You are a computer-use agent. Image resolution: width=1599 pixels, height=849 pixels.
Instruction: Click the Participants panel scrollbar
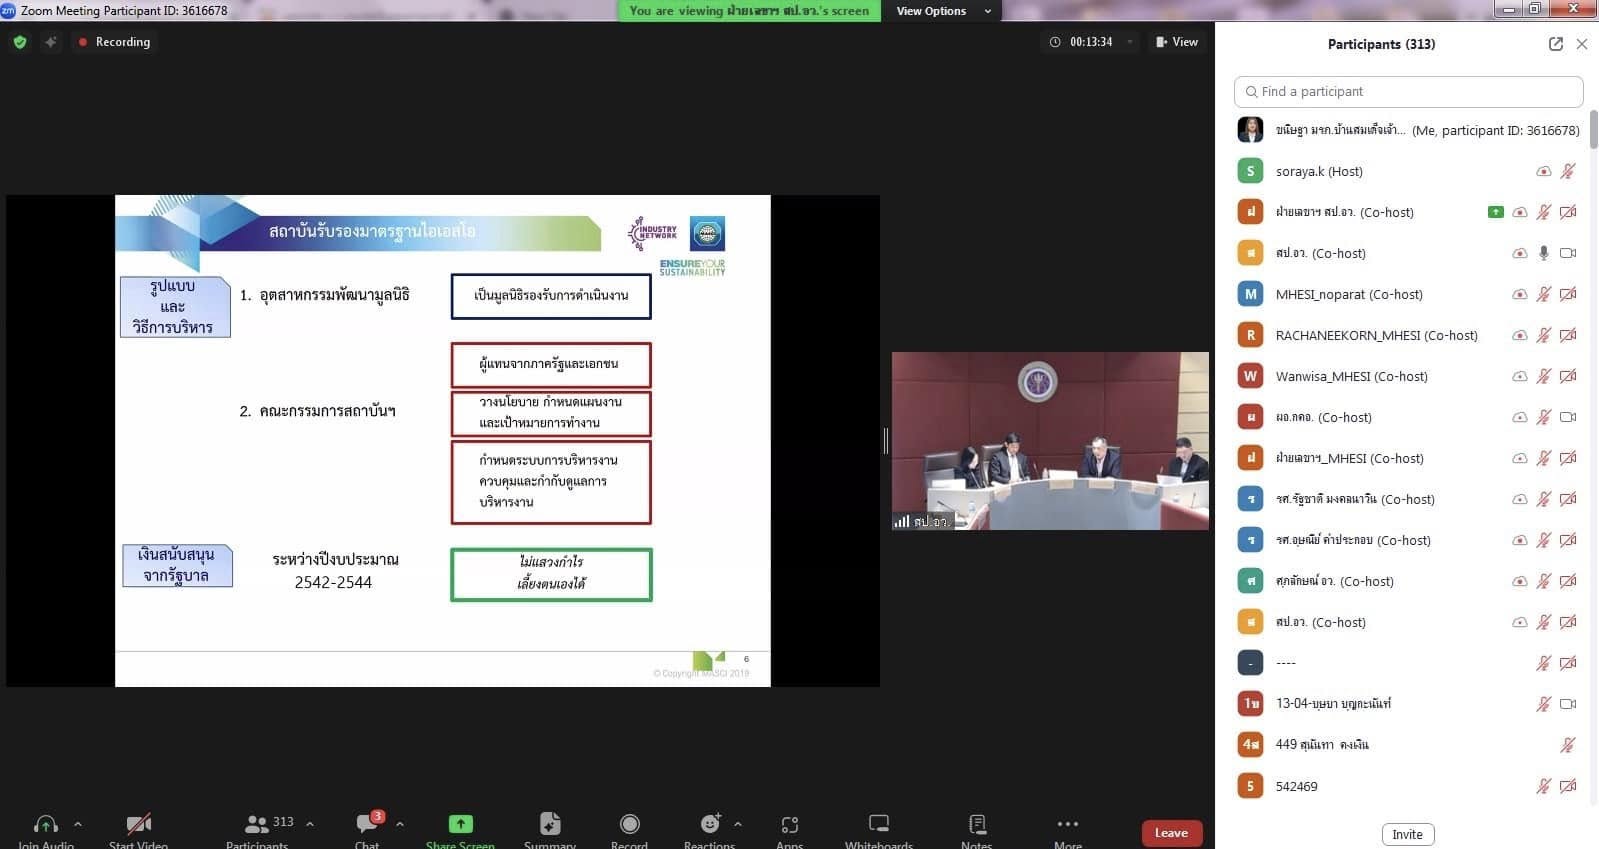pyautogui.click(x=1593, y=130)
